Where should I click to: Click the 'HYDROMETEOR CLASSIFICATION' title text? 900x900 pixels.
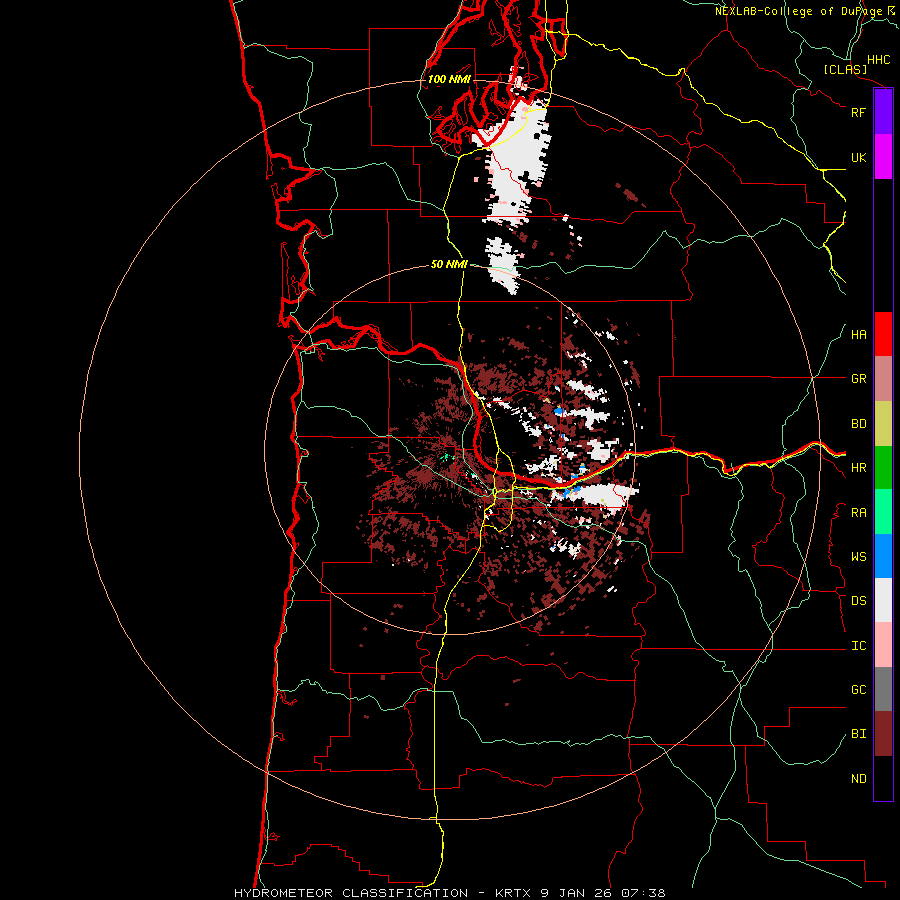point(351,893)
